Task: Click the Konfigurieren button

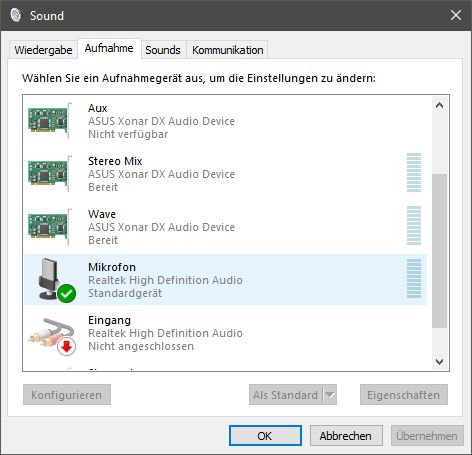Action: (x=67, y=395)
